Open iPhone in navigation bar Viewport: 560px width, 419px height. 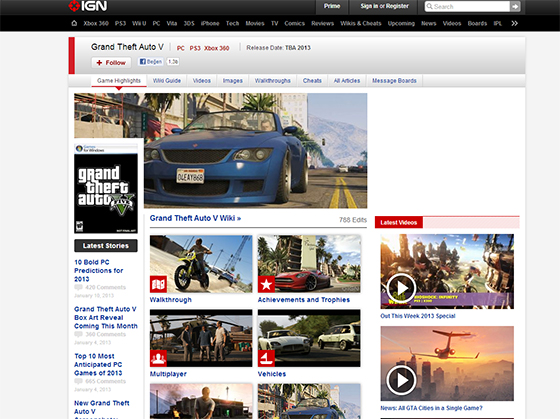click(x=210, y=23)
